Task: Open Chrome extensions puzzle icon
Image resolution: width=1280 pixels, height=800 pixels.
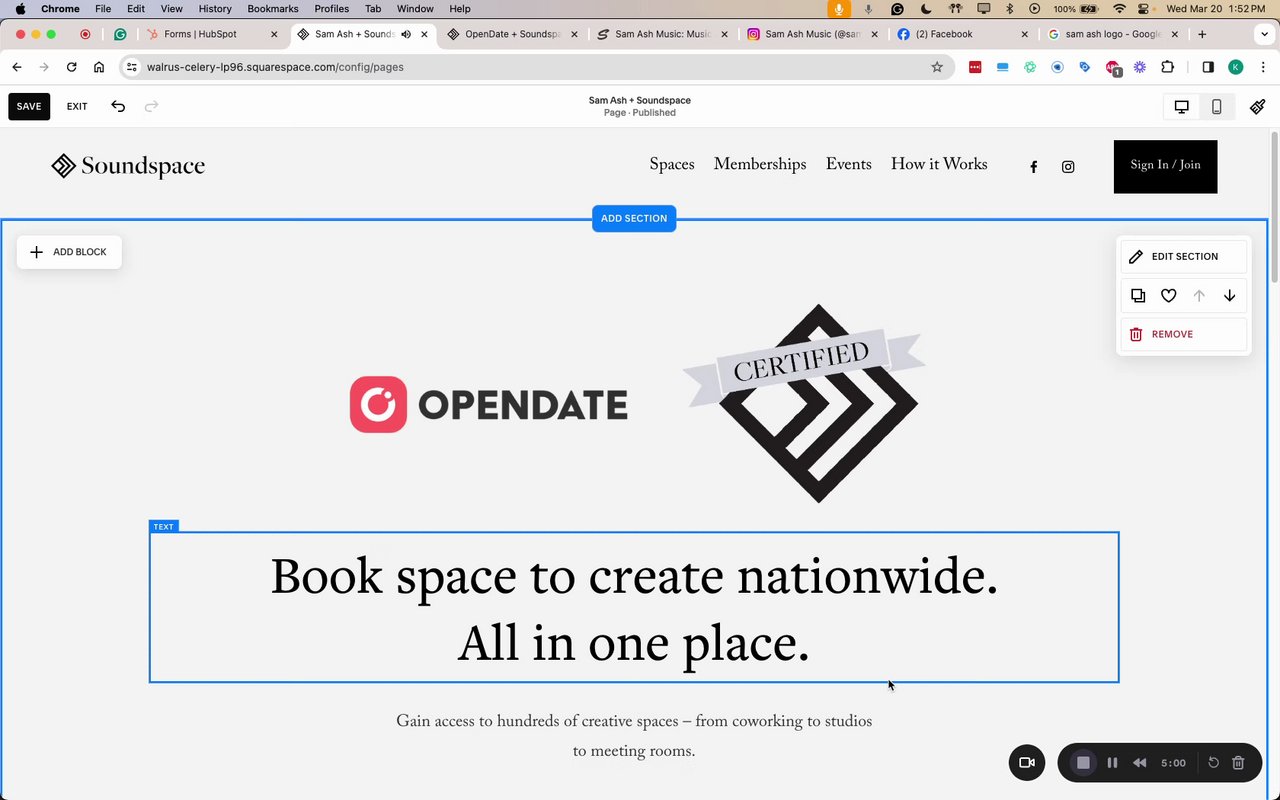Action: click(x=1167, y=67)
